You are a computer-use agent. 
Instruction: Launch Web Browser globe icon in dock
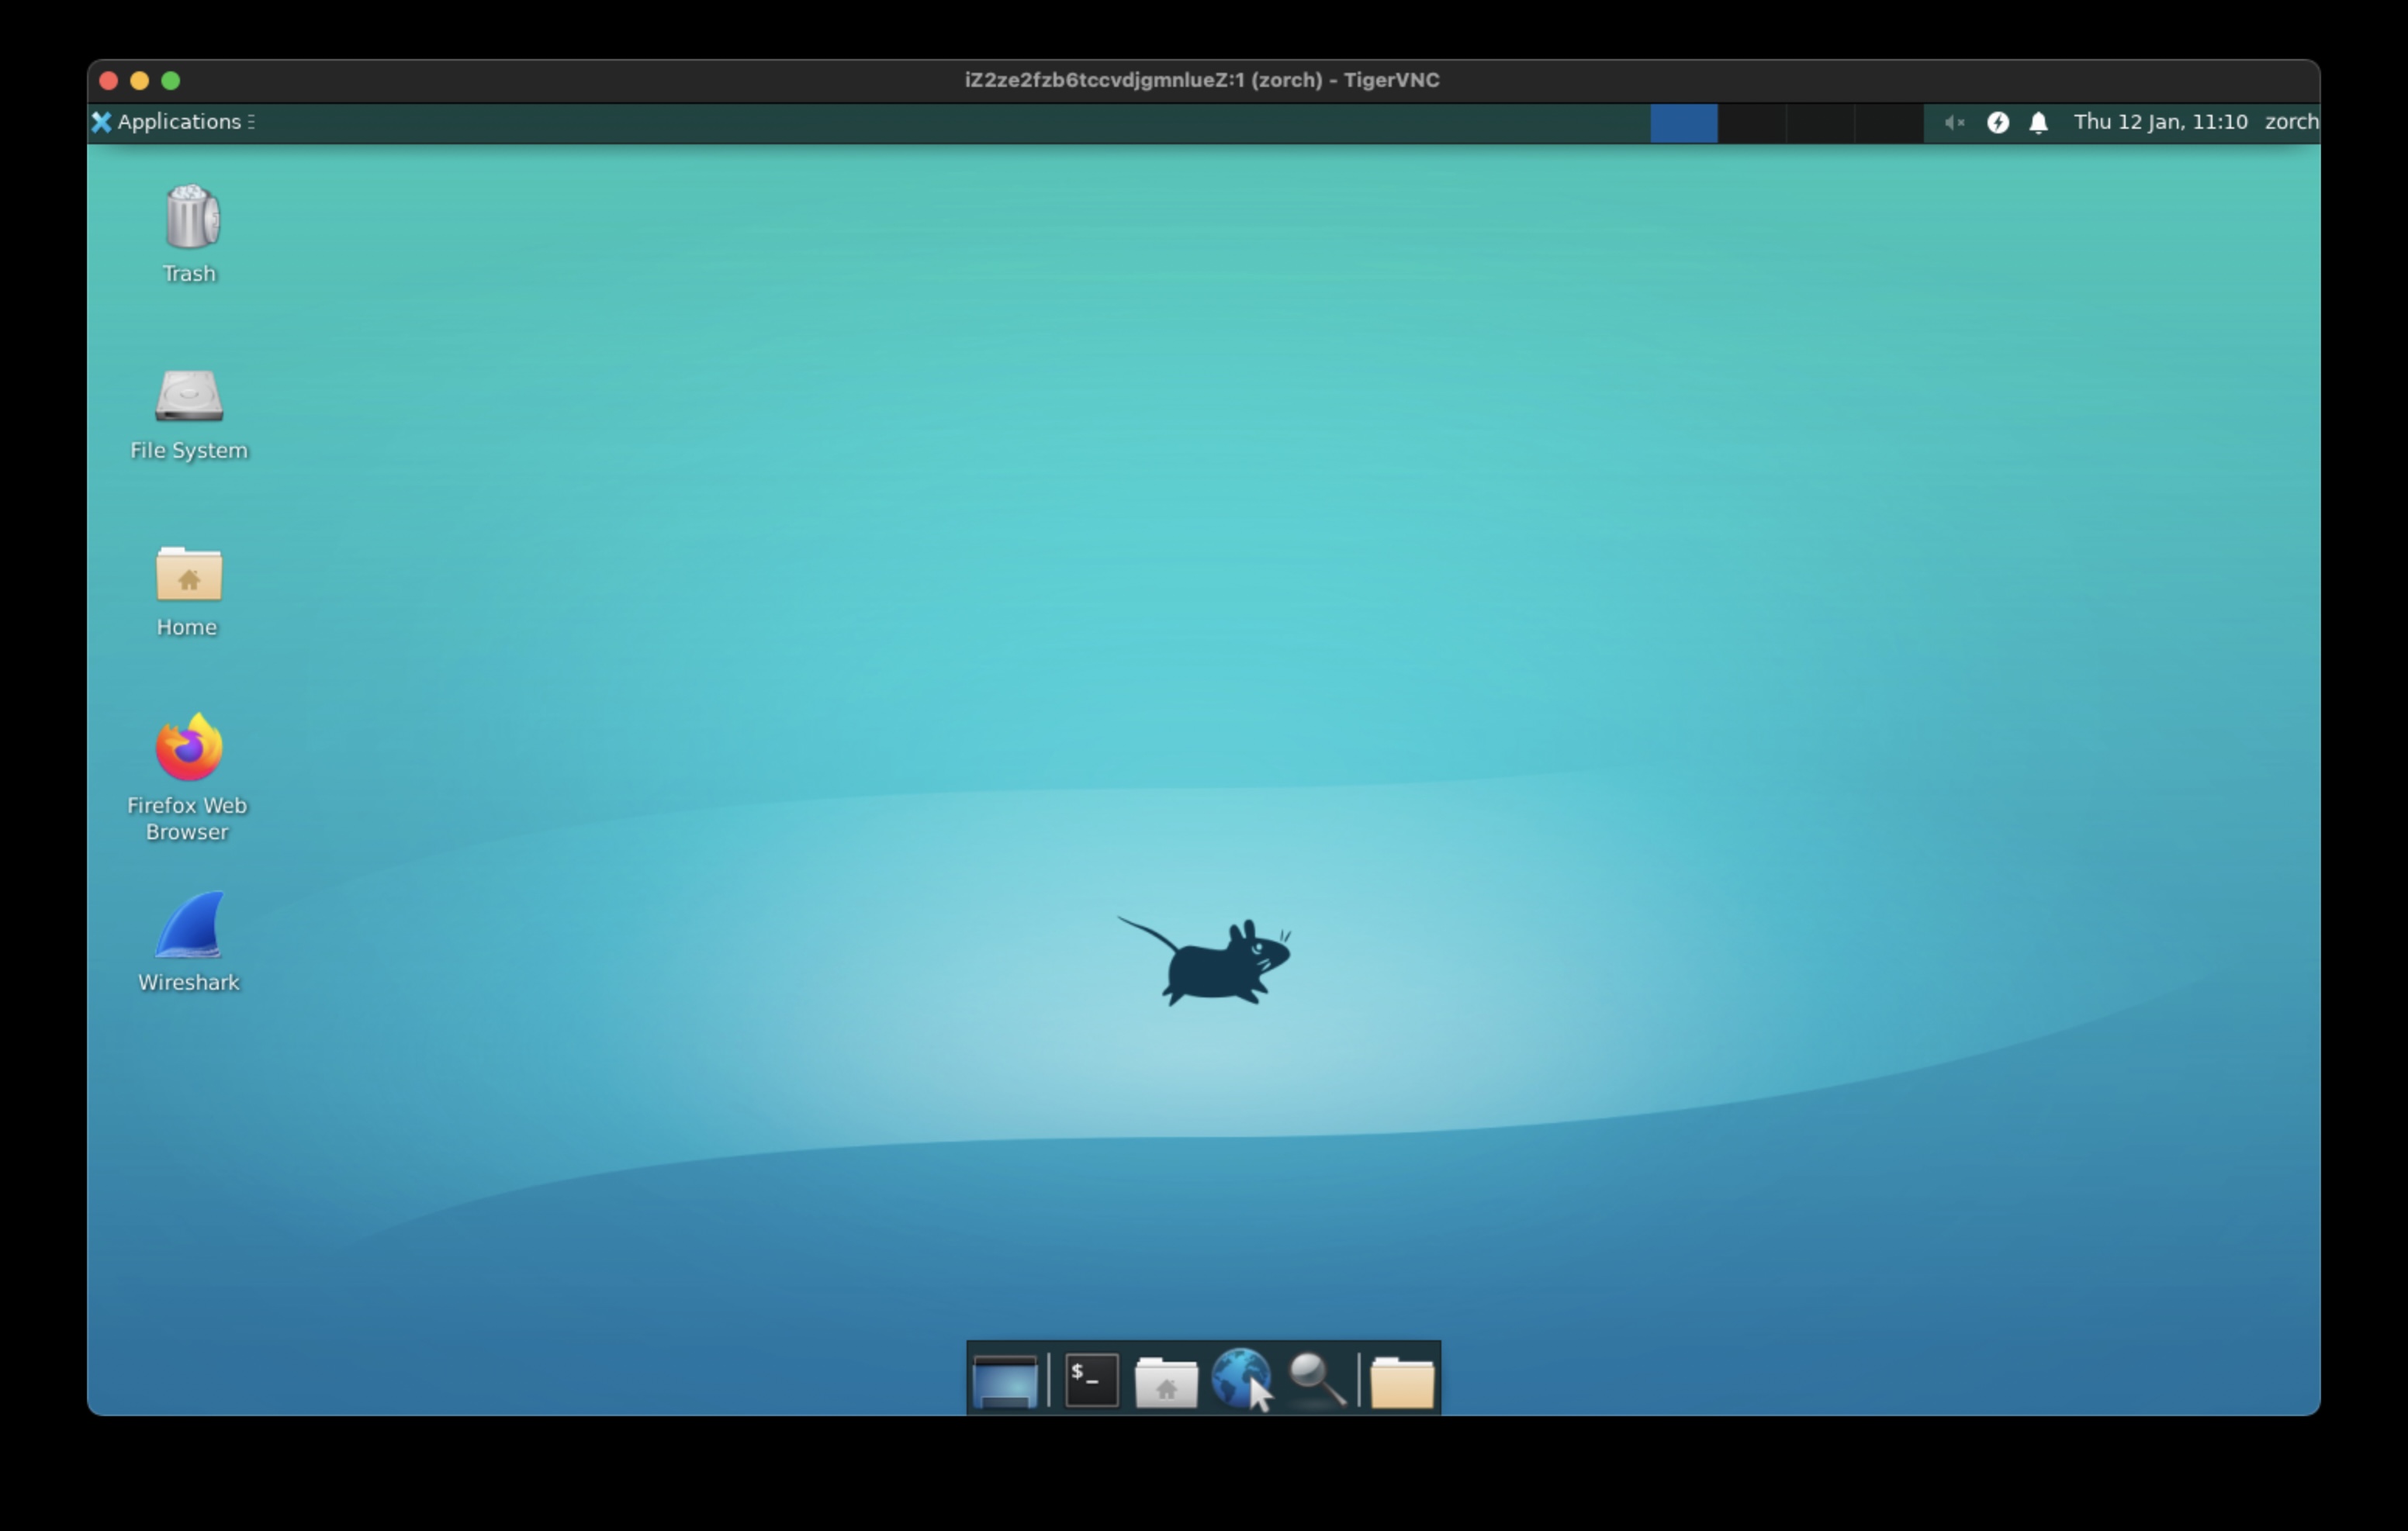[1241, 1378]
